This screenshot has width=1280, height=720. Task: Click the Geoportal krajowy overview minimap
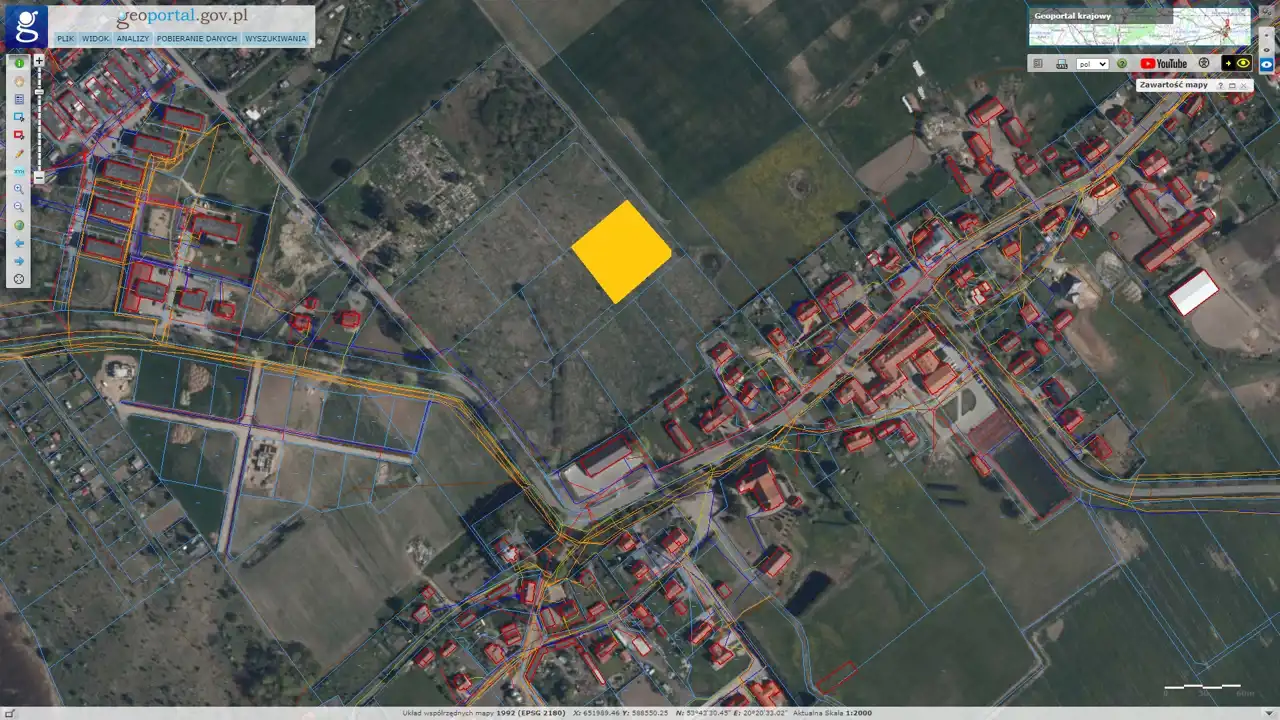pos(1139,28)
